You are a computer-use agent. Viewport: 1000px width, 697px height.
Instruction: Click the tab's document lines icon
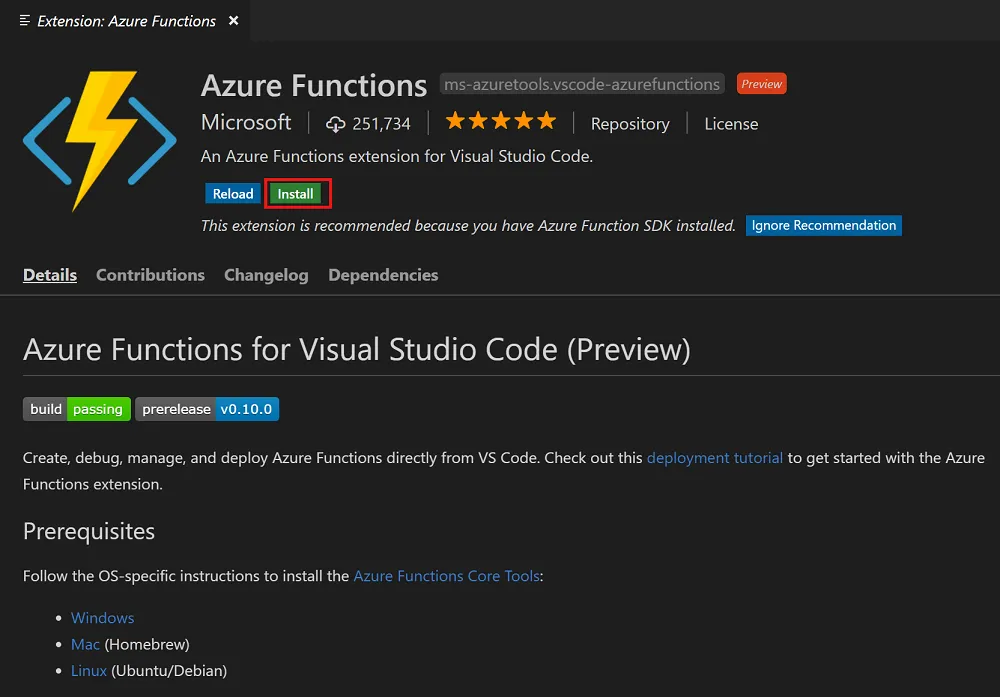click(25, 21)
